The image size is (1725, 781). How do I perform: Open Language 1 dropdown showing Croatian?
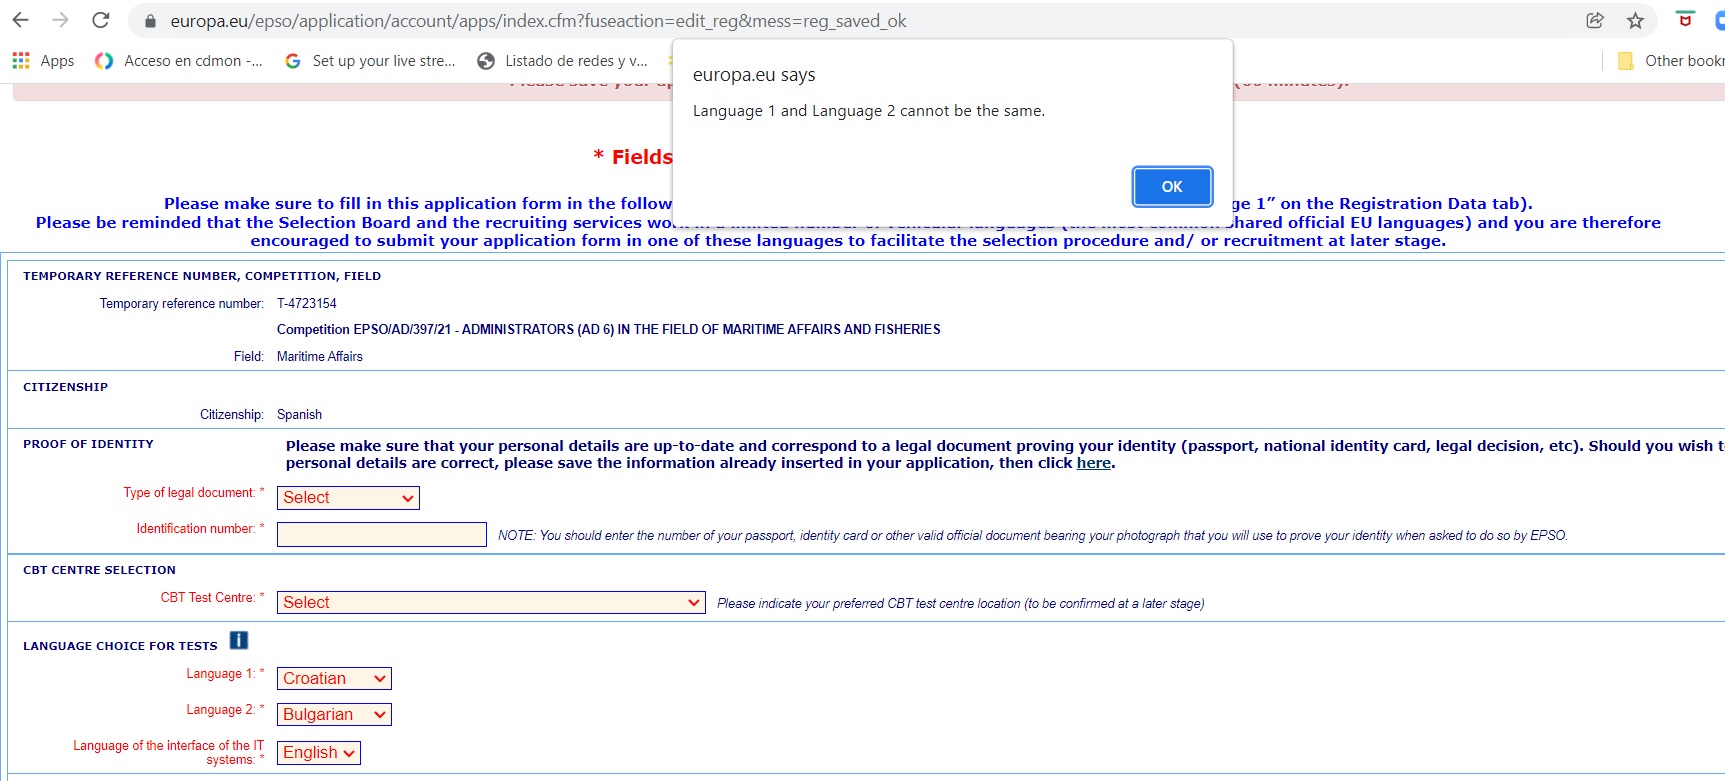pos(334,679)
